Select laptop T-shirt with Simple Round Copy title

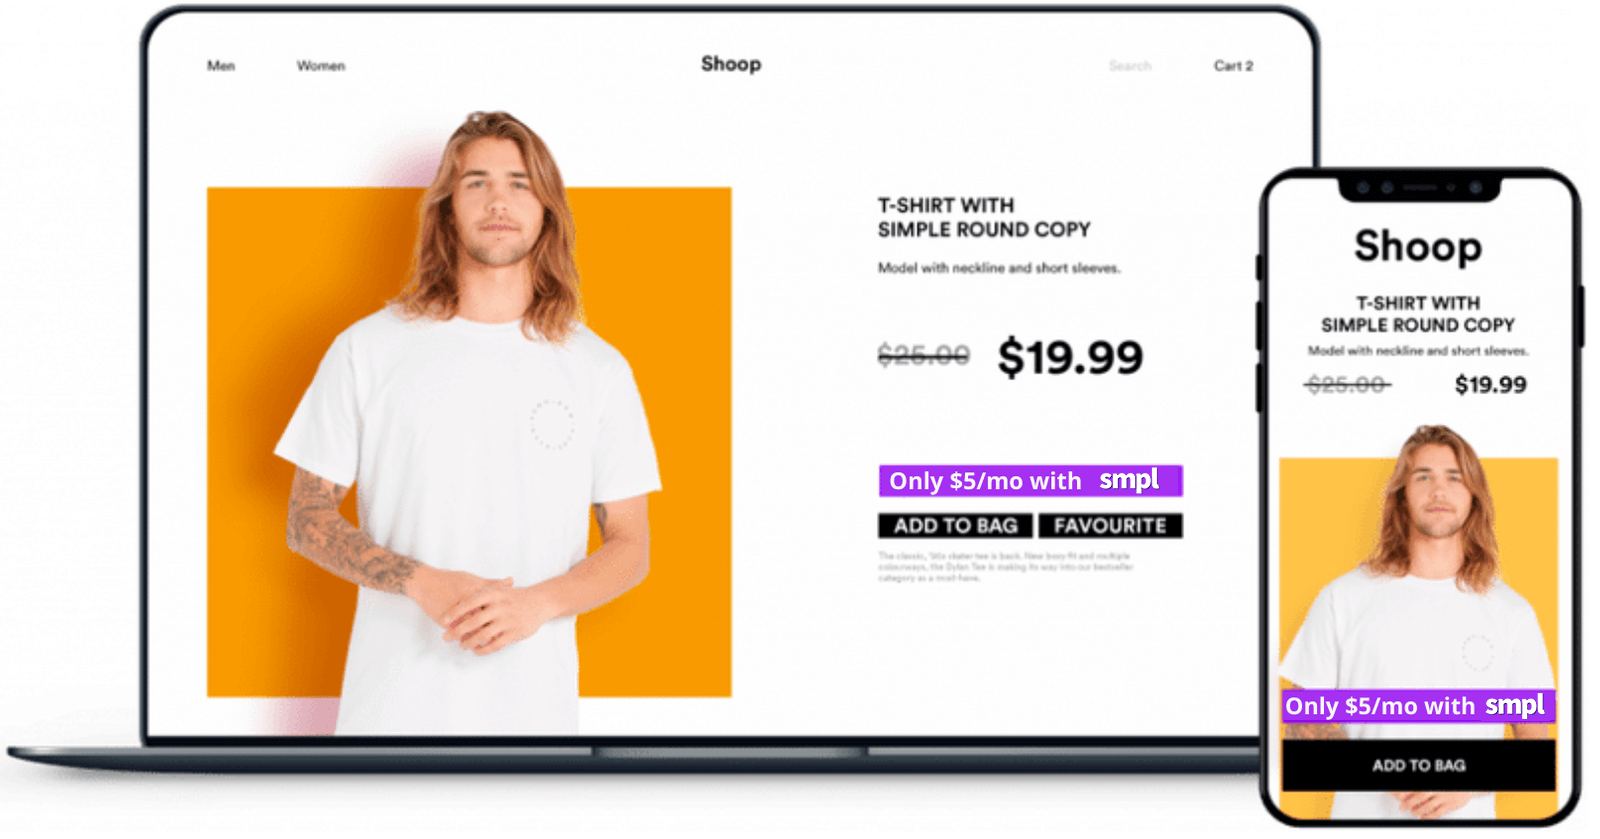[984, 217]
